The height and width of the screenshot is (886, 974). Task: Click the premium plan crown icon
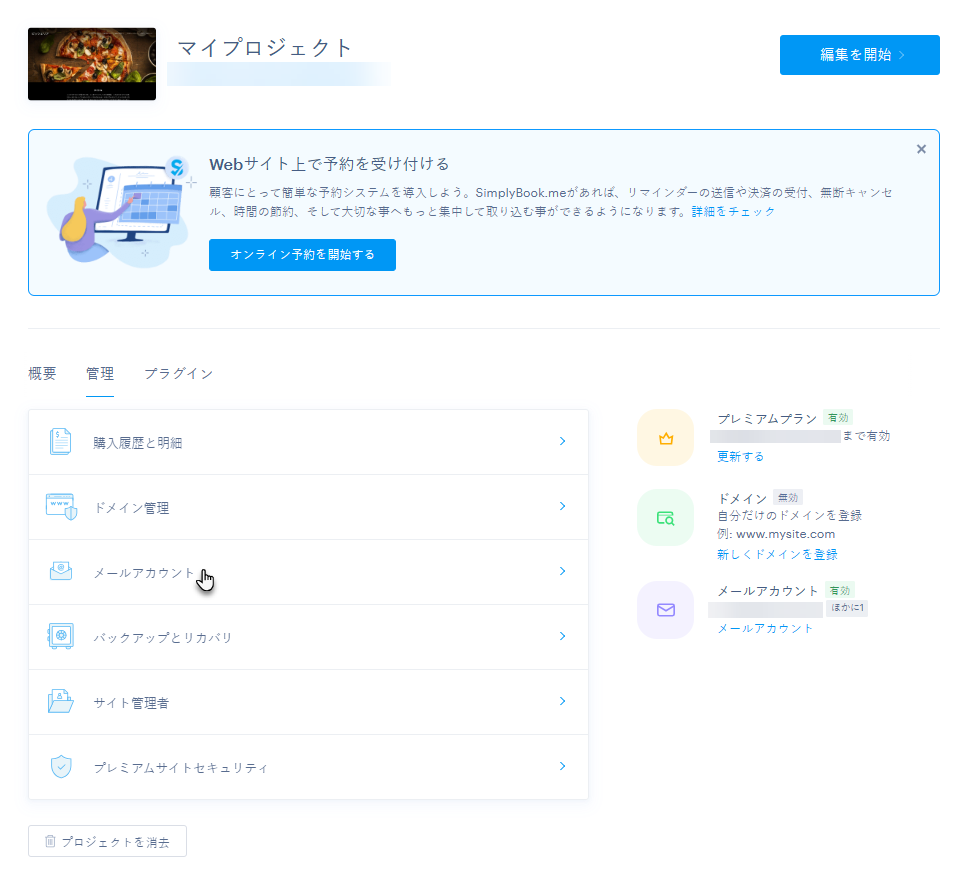tap(666, 438)
